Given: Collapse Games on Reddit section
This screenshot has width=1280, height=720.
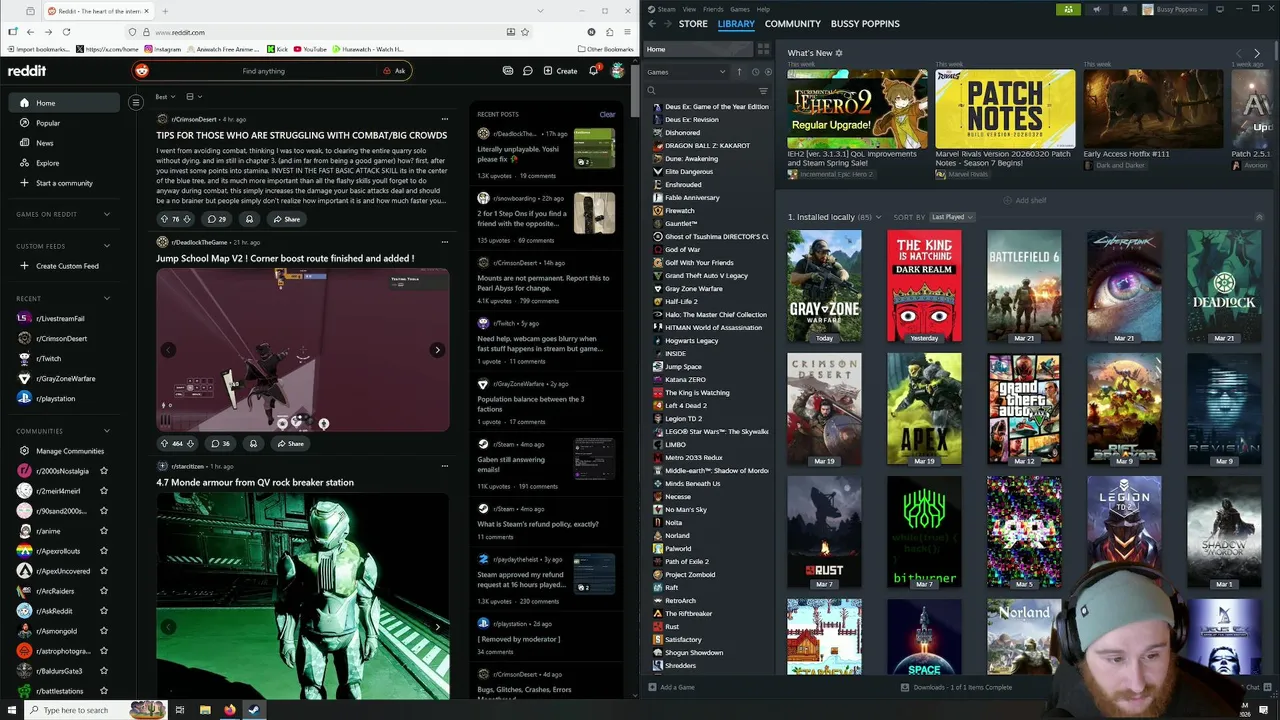Looking at the screenshot, I should 107,214.
